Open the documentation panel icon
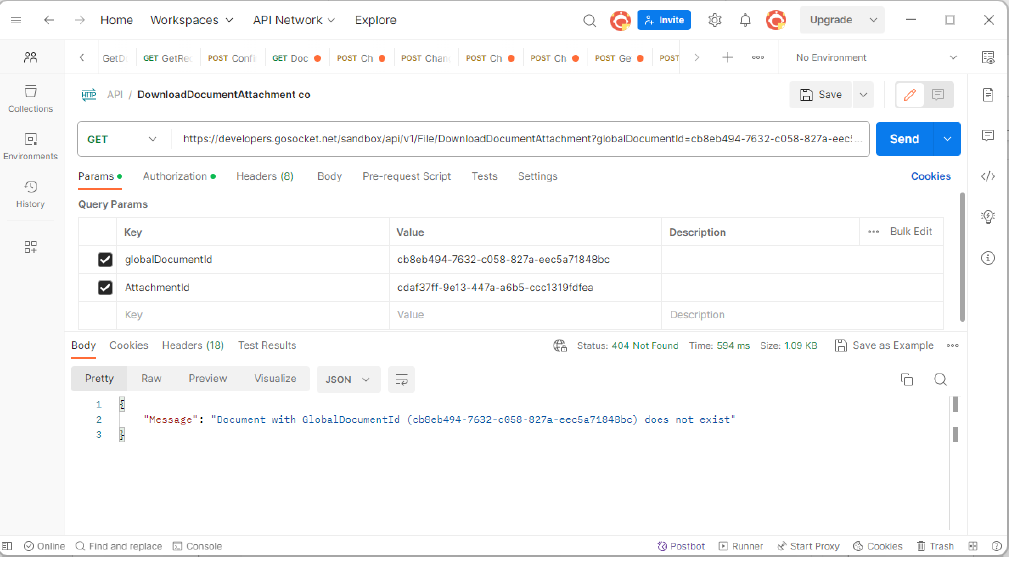The height and width of the screenshot is (561, 1009). coord(988,95)
